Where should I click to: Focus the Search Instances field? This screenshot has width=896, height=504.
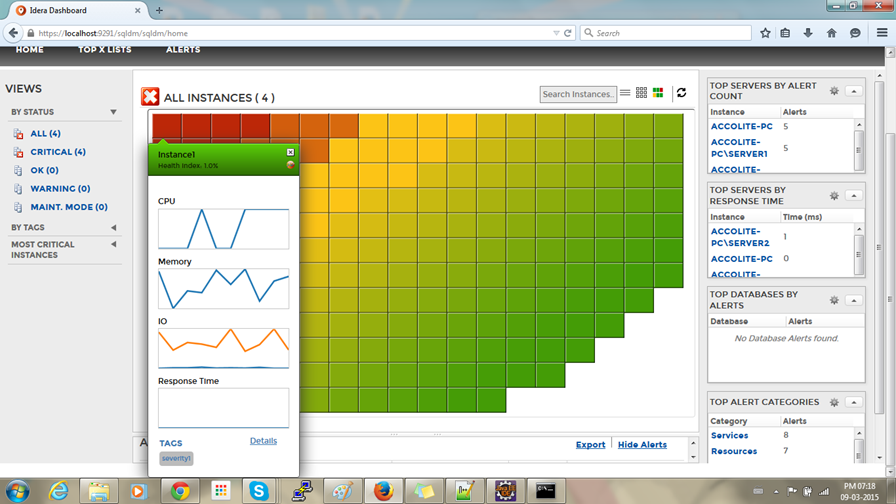[578, 94]
